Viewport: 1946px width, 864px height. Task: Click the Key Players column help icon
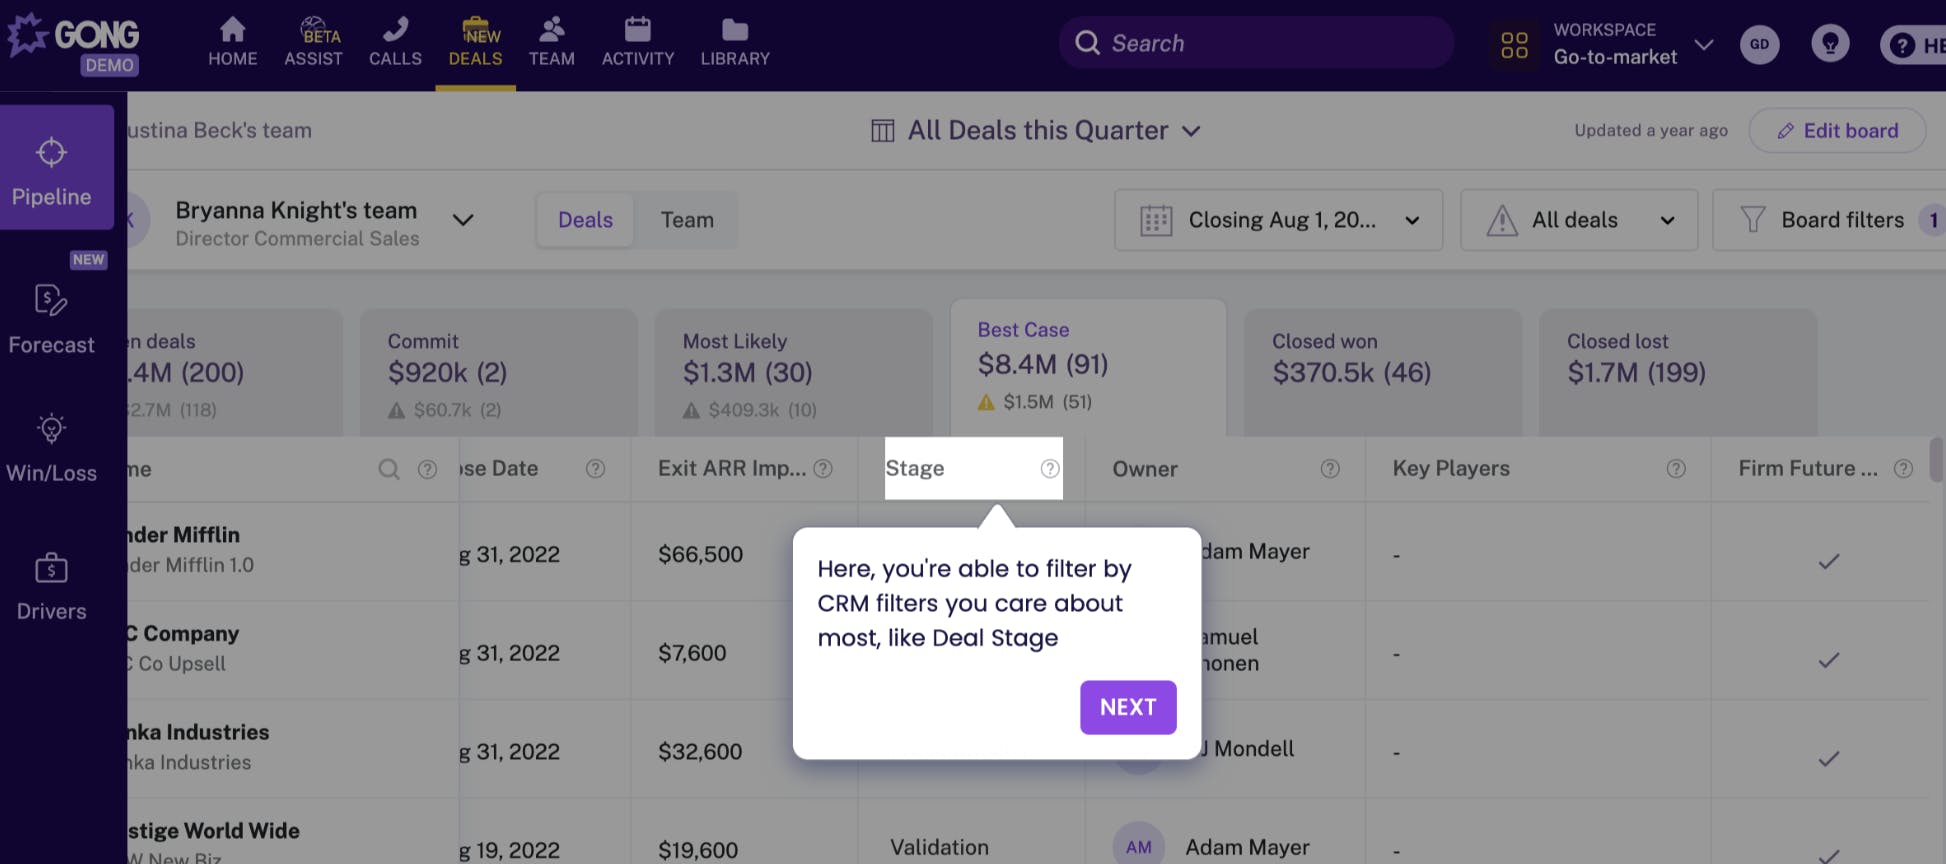pyautogui.click(x=1676, y=469)
